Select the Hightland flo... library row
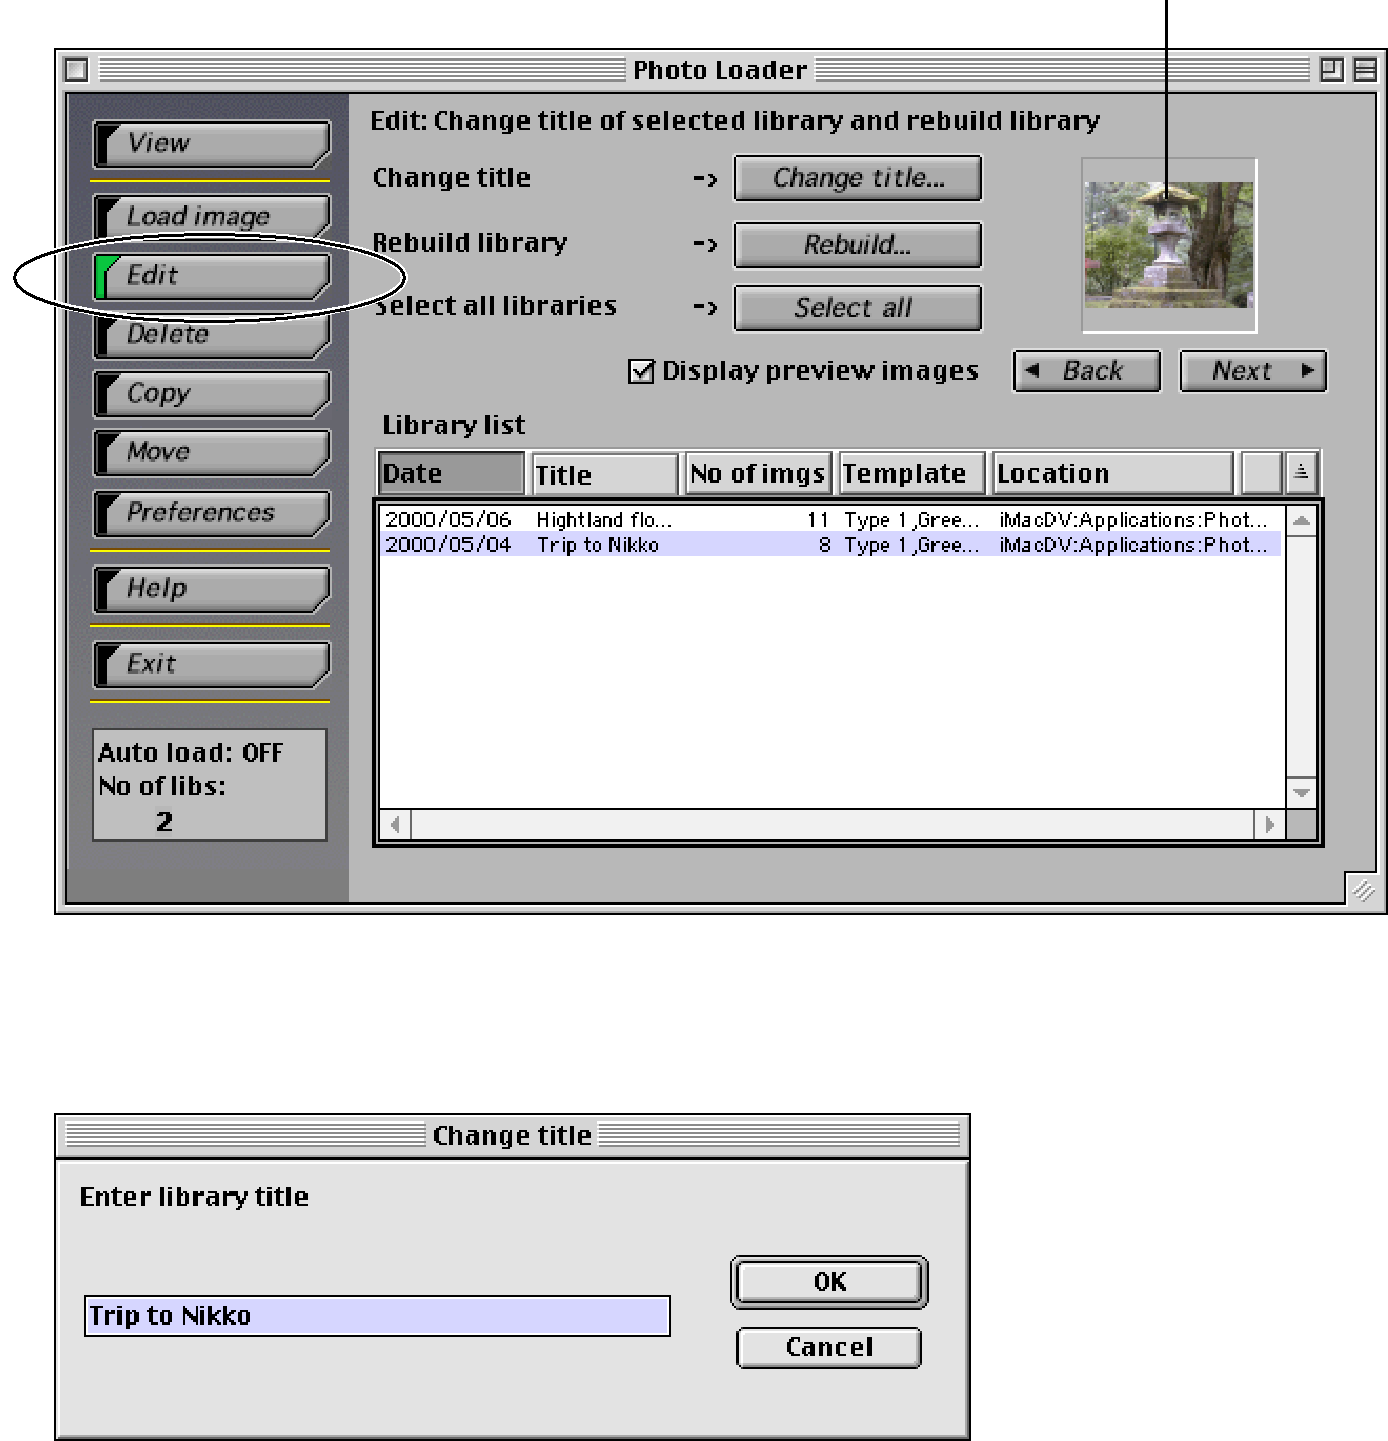1388x1441 pixels. pos(830,520)
